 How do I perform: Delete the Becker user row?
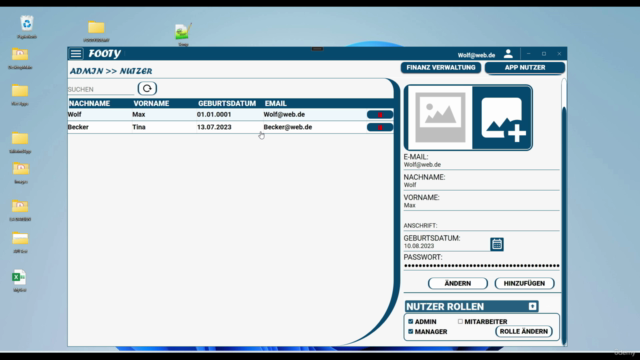pos(380,127)
